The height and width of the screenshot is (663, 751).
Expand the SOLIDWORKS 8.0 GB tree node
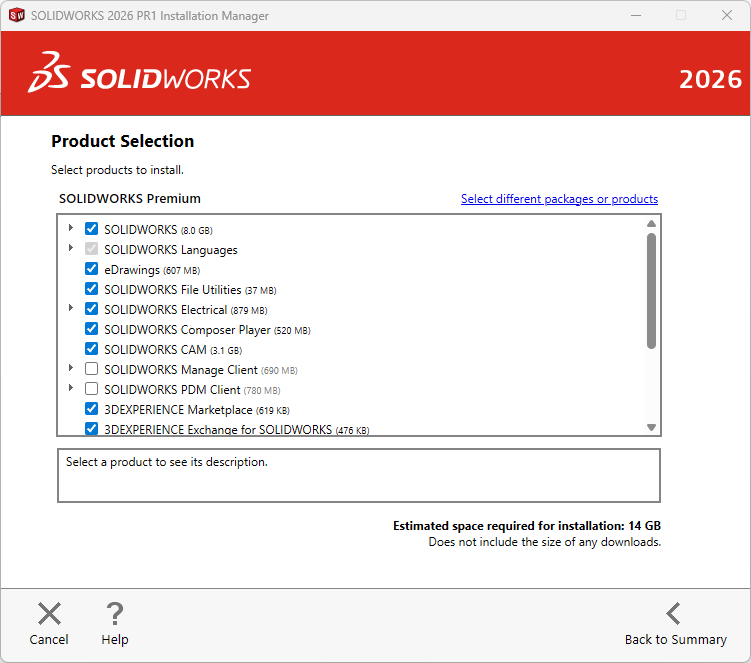pos(71,228)
